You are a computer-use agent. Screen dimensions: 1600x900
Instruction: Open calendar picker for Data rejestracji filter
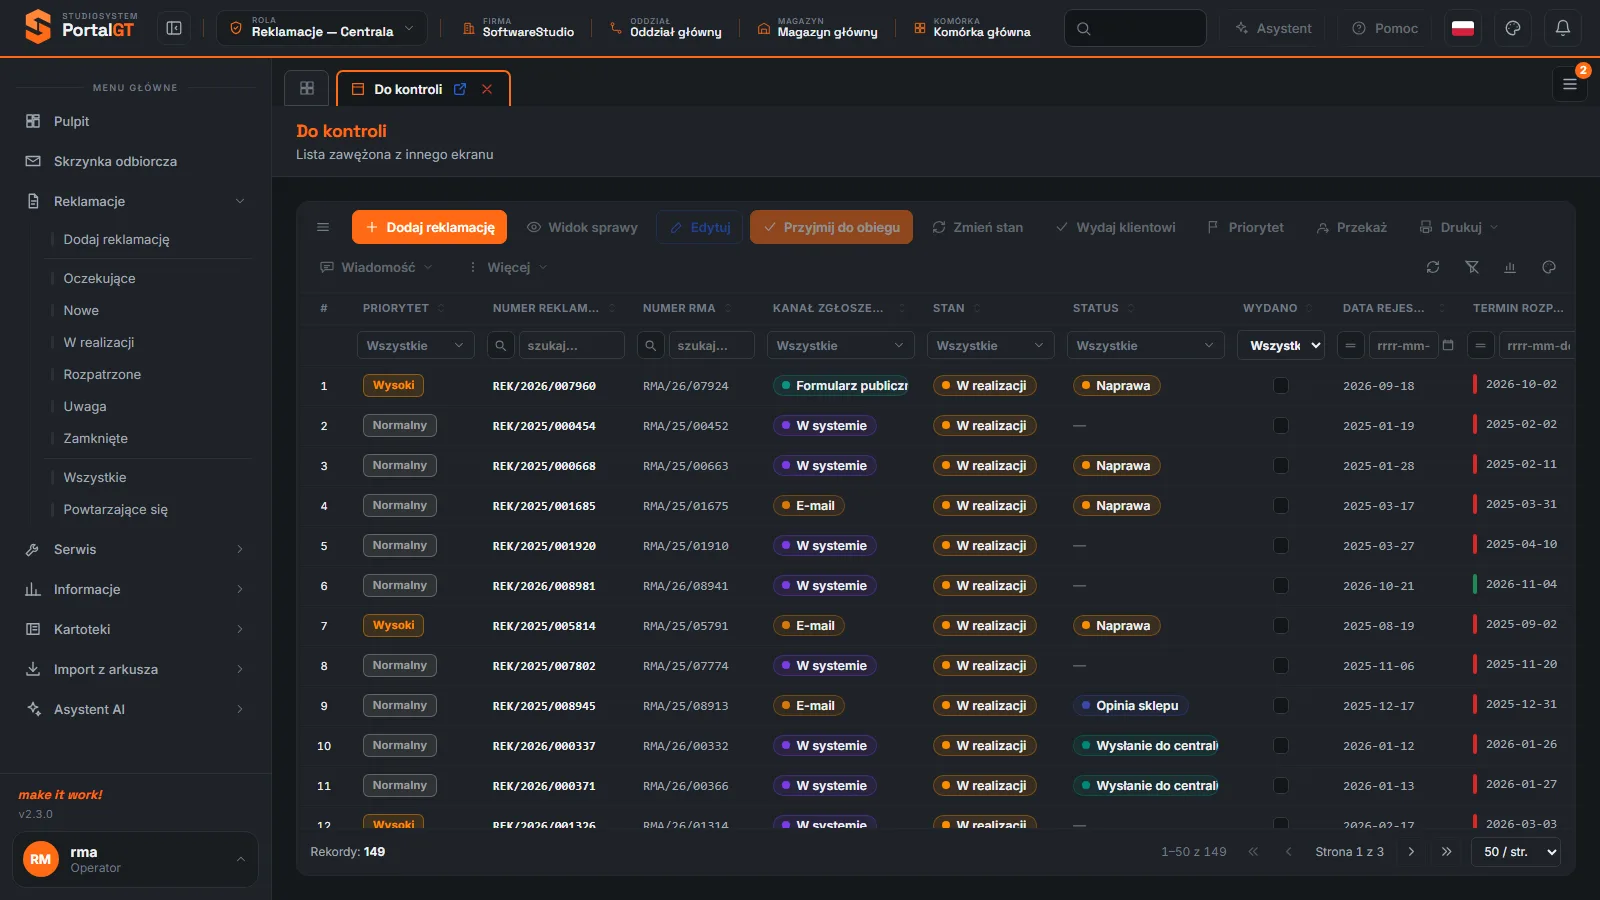coord(1448,345)
